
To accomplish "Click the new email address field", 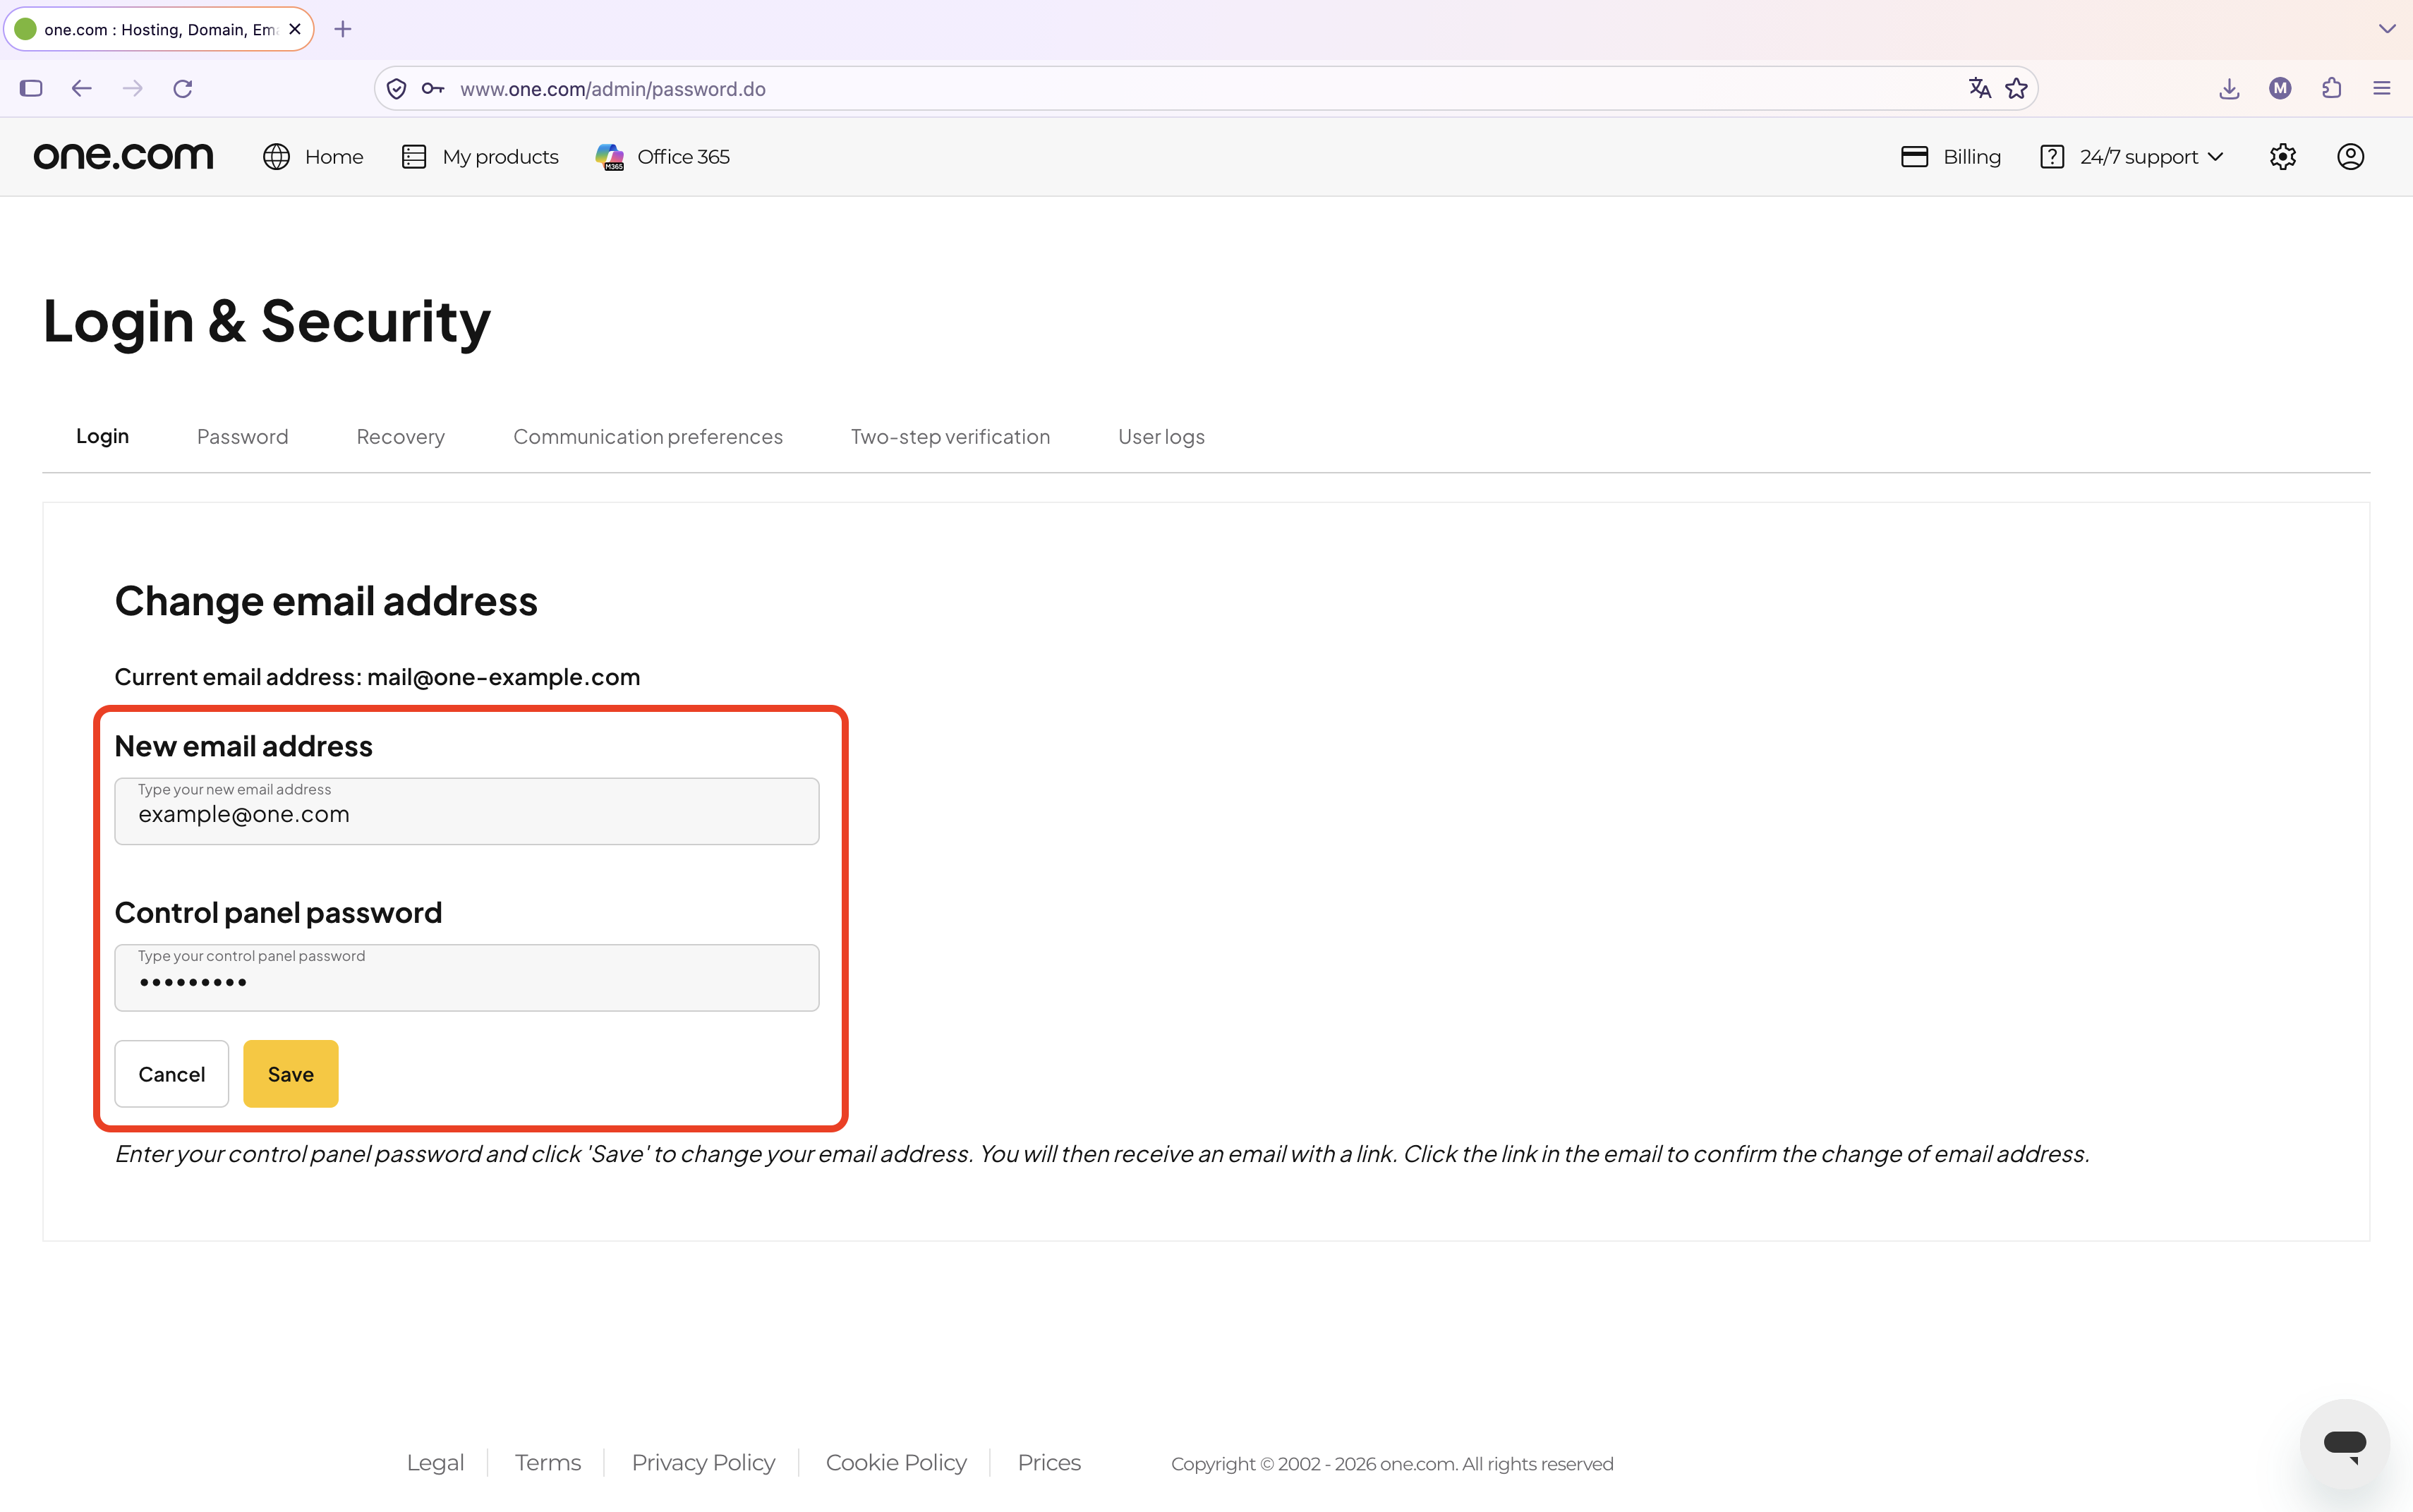I will pos(467,811).
